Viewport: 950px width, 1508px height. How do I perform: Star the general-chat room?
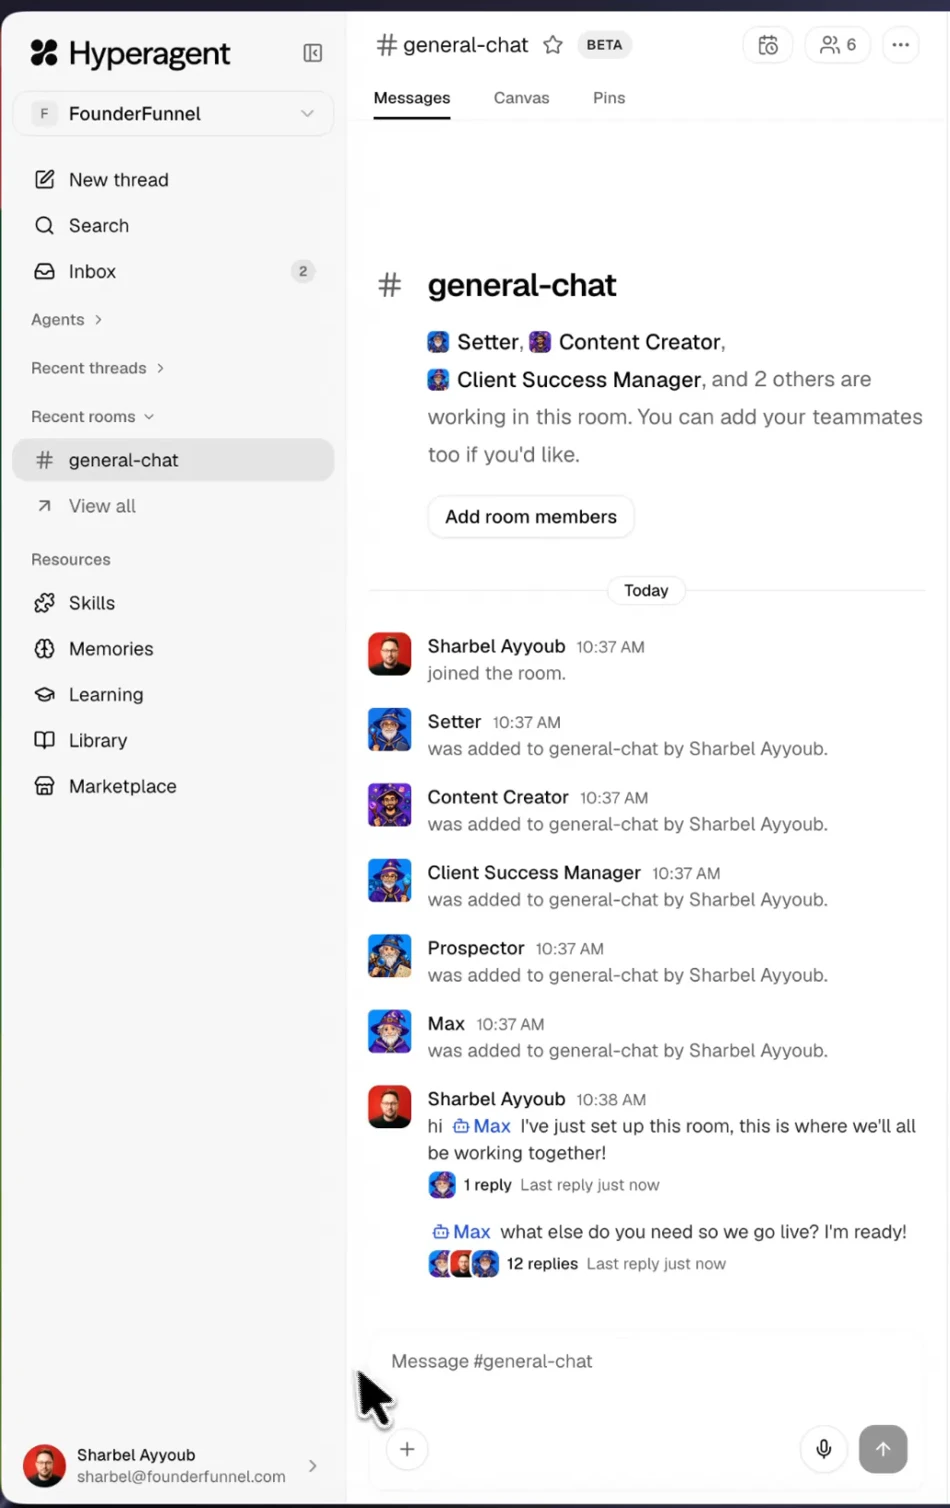(553, 45)
